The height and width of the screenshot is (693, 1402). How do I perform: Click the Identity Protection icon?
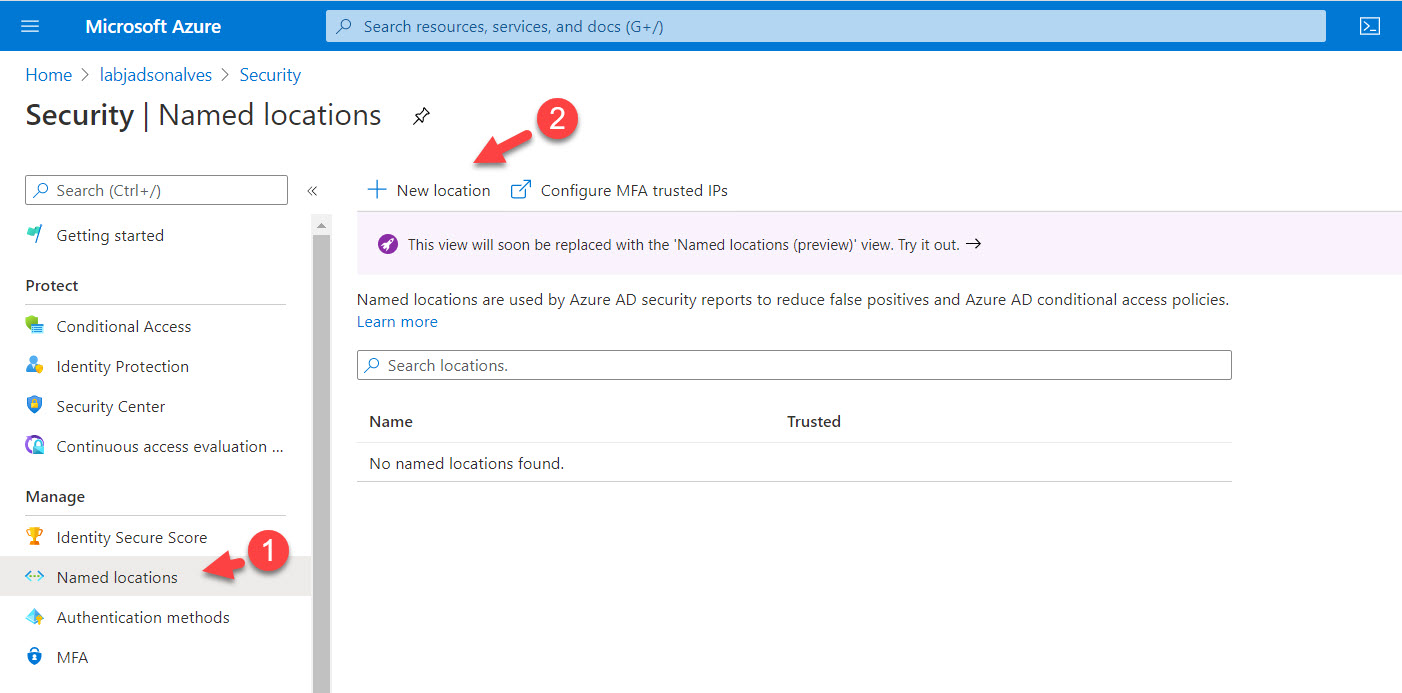(36, 366)
